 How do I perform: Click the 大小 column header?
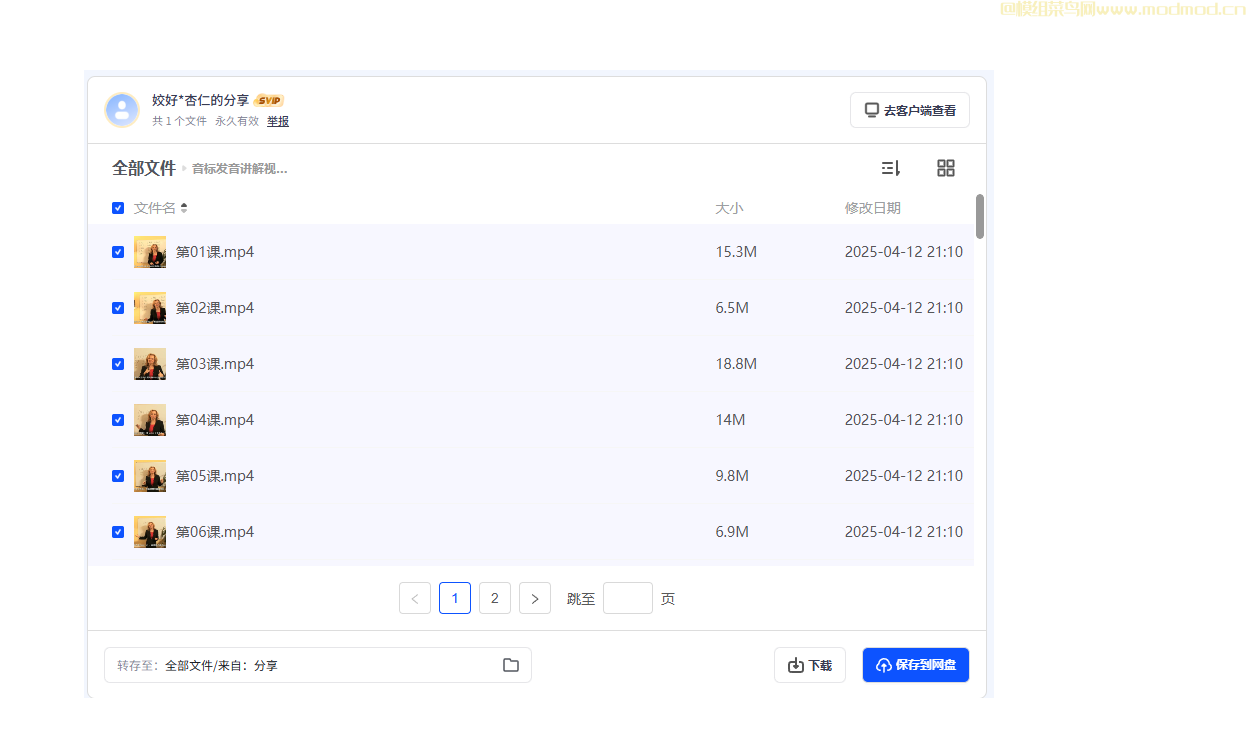point(729,208)
